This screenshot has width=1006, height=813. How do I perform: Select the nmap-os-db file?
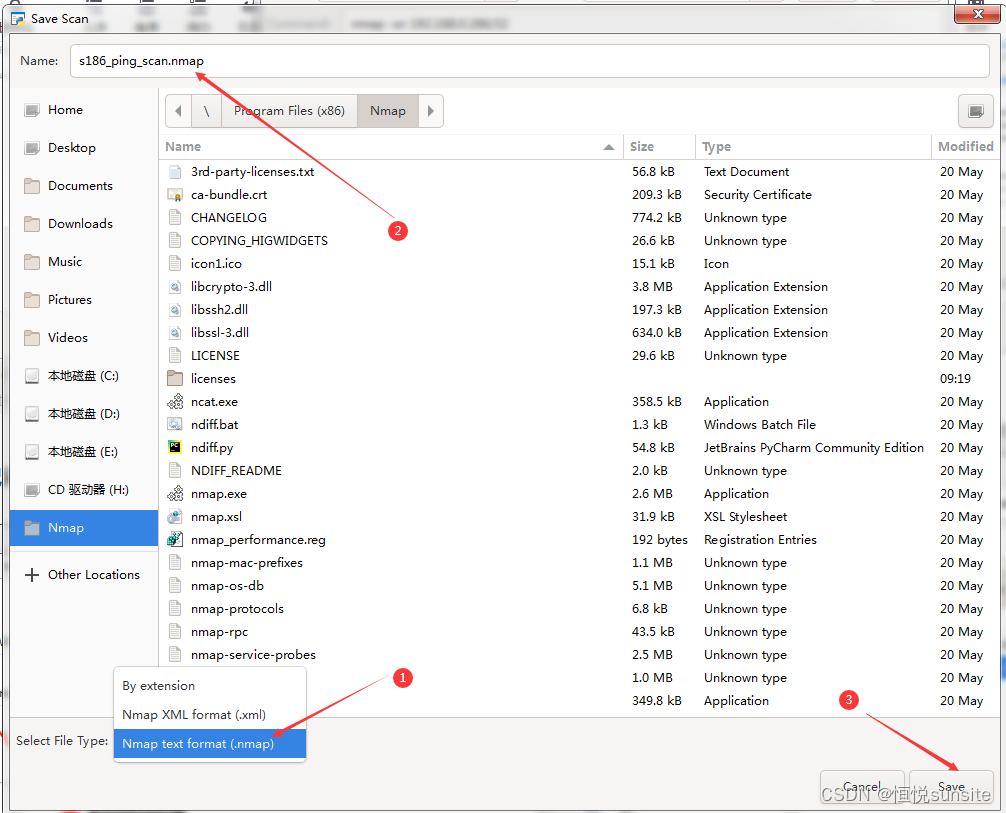[227, 586]
